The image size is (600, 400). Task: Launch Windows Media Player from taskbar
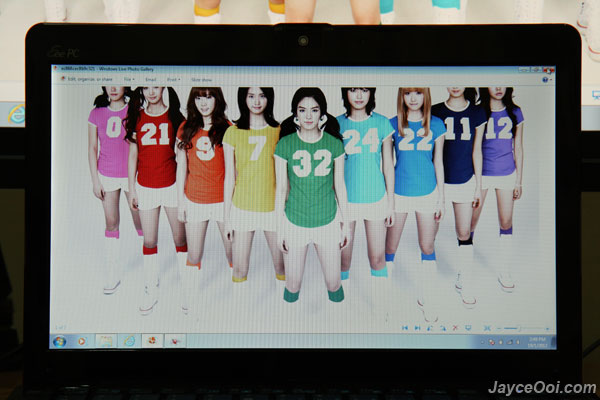tap(82, 341)
